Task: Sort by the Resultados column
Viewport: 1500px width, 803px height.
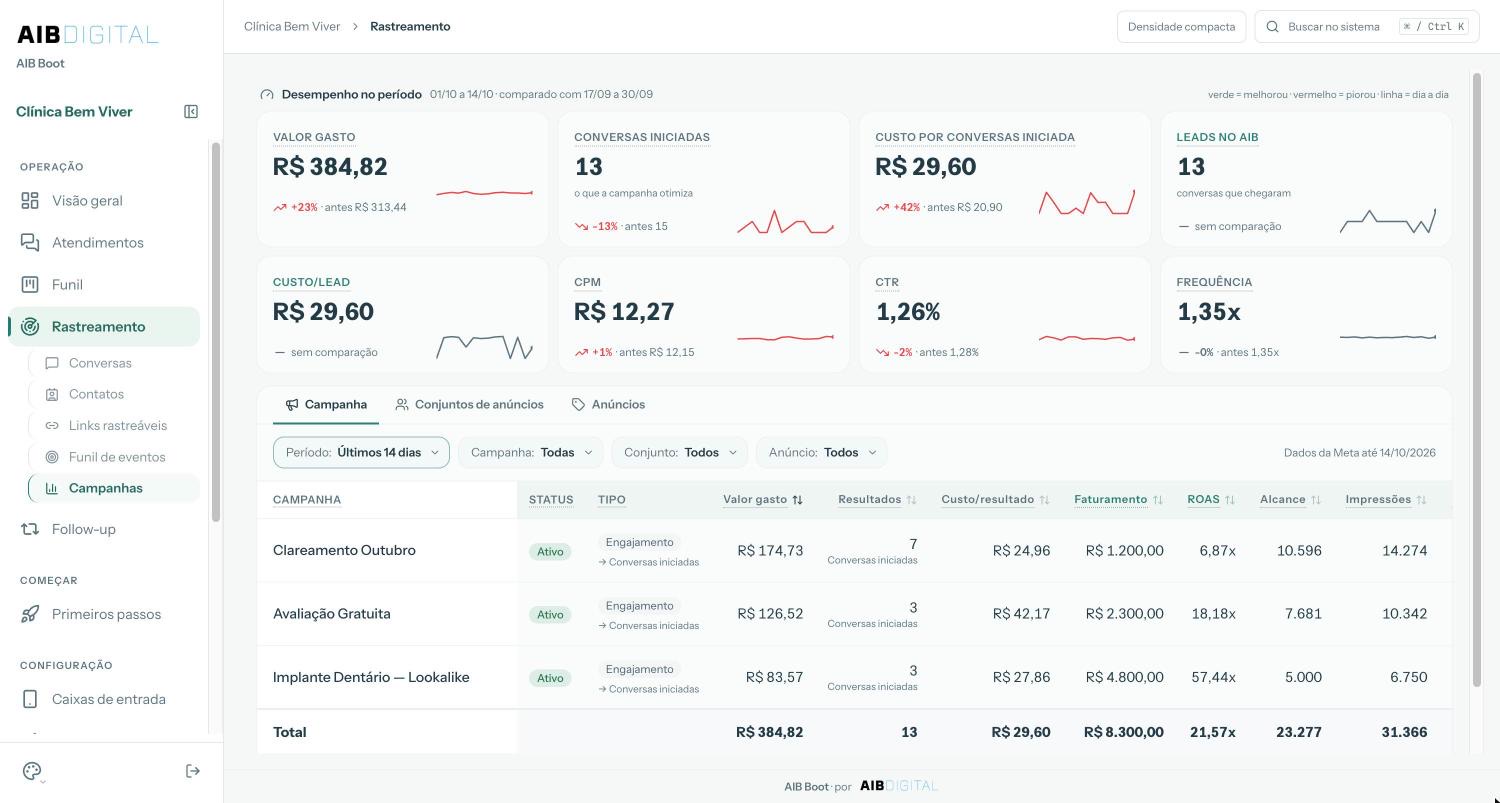Action: click(877, 500)
